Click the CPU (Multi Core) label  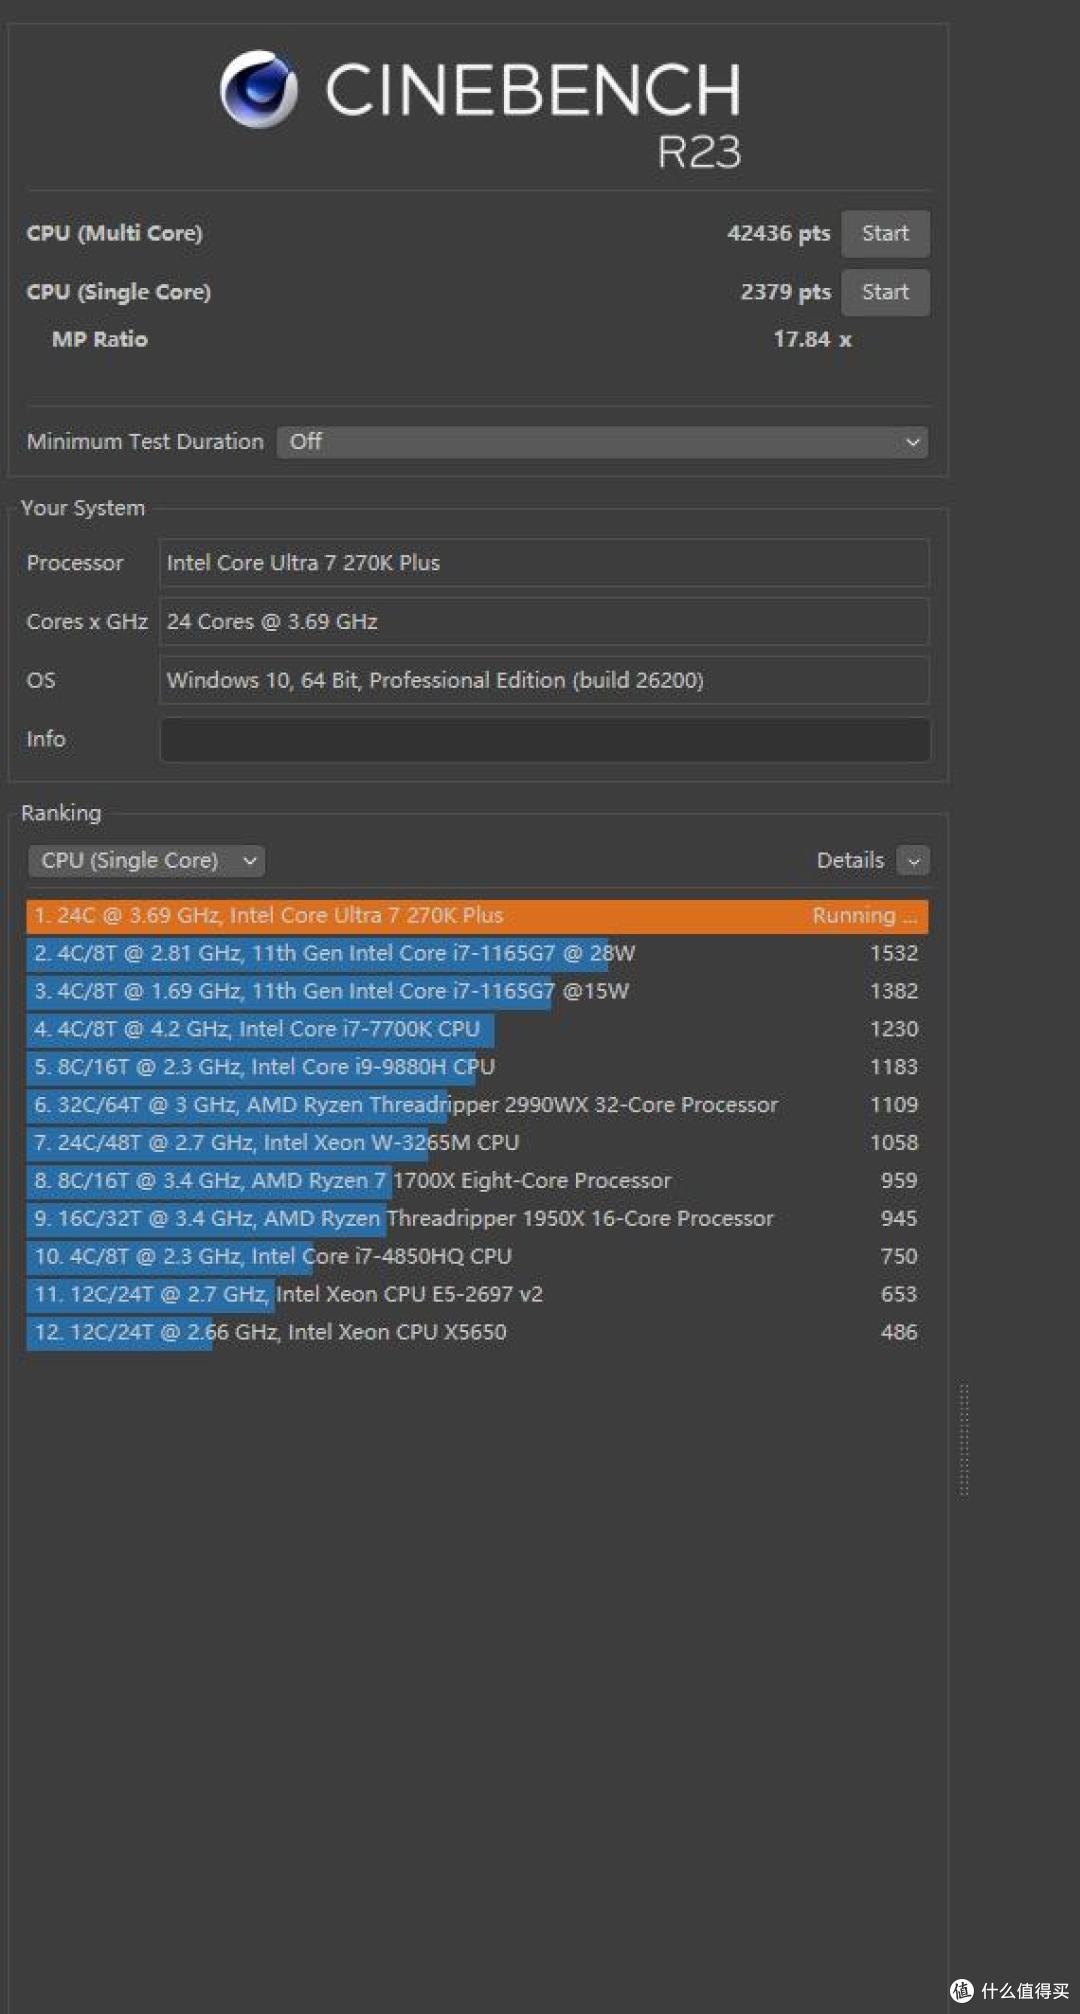[x=114, y=234]
